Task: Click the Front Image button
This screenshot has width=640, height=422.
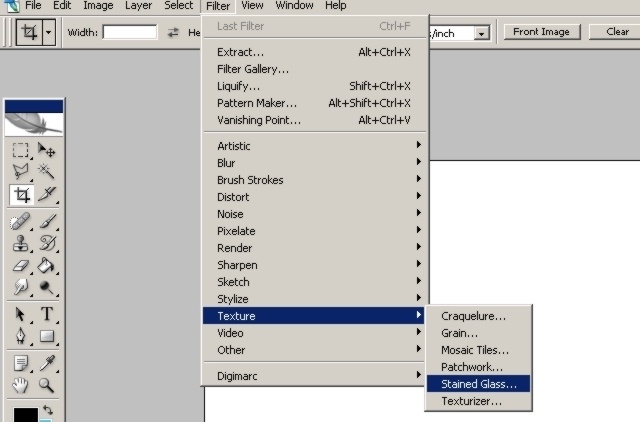Action: click(x=542, y=32)
